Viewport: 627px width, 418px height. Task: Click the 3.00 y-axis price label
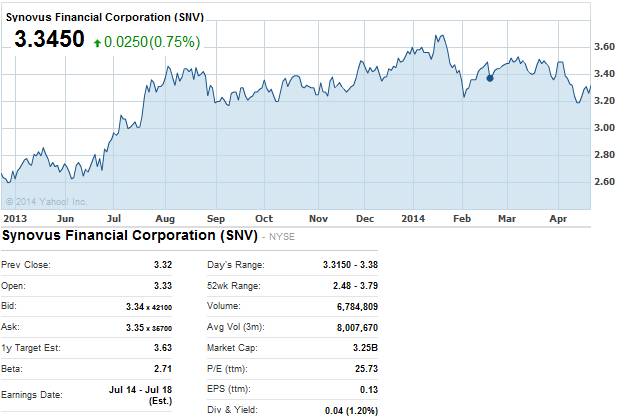coord(604,128)
